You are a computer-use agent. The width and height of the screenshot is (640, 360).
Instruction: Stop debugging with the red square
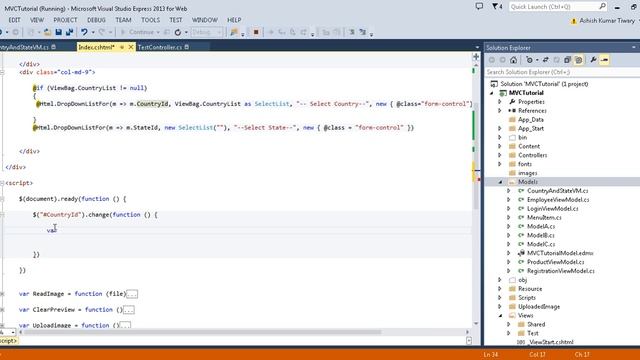[x=256, y=32]
